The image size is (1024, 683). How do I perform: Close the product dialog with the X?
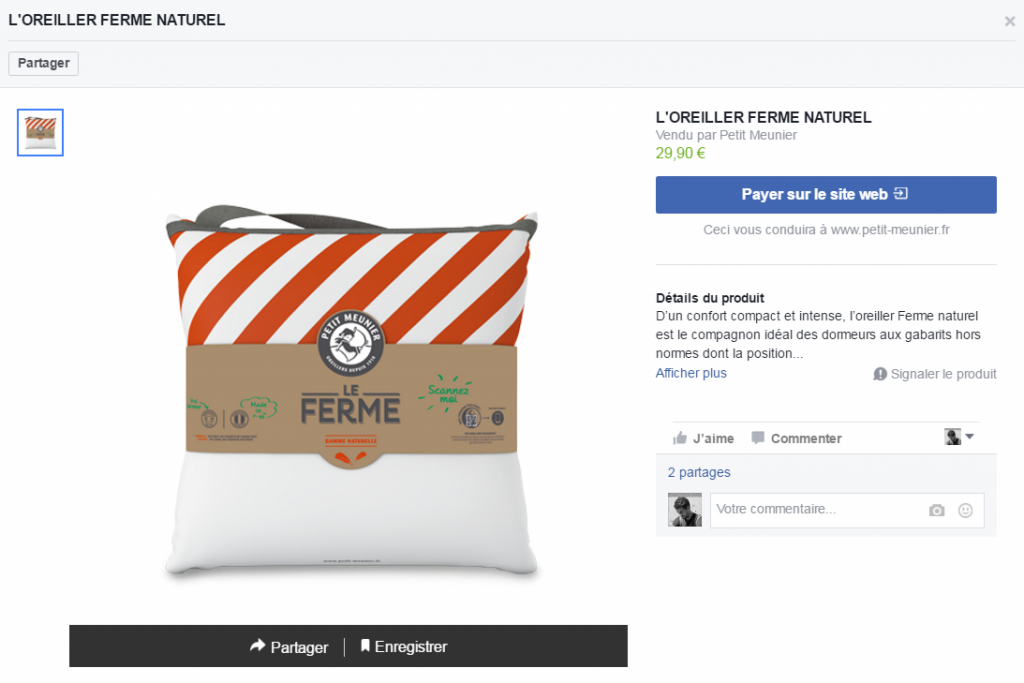1010,22
